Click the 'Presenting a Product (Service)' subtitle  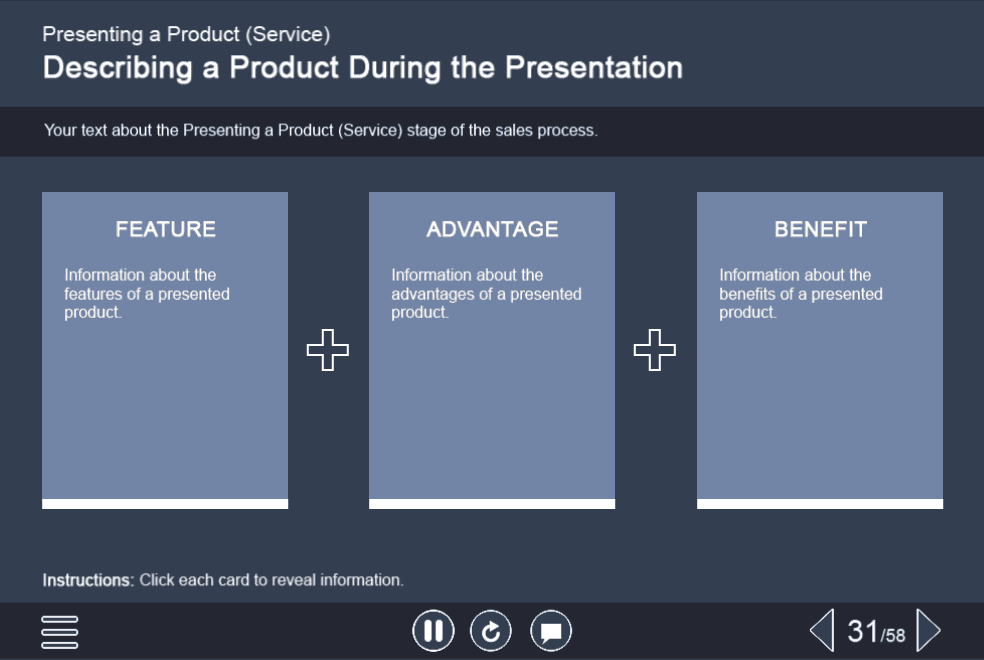186,34
